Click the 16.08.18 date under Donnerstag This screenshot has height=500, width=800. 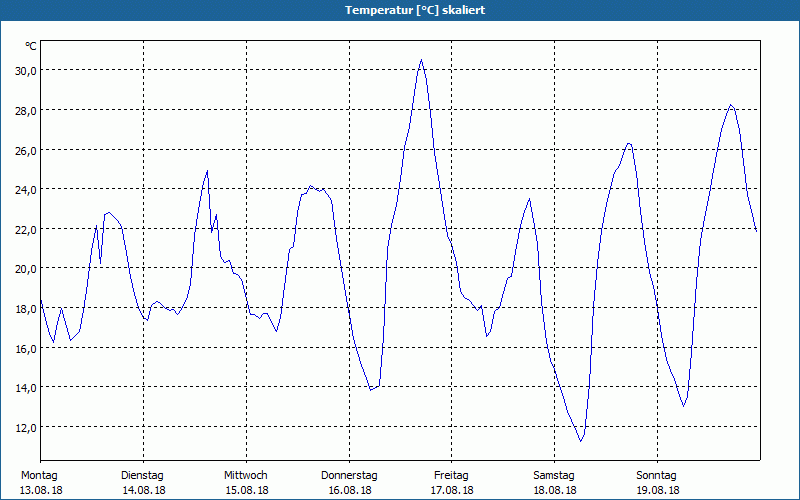pyautogui.click(x=349, y=490)
